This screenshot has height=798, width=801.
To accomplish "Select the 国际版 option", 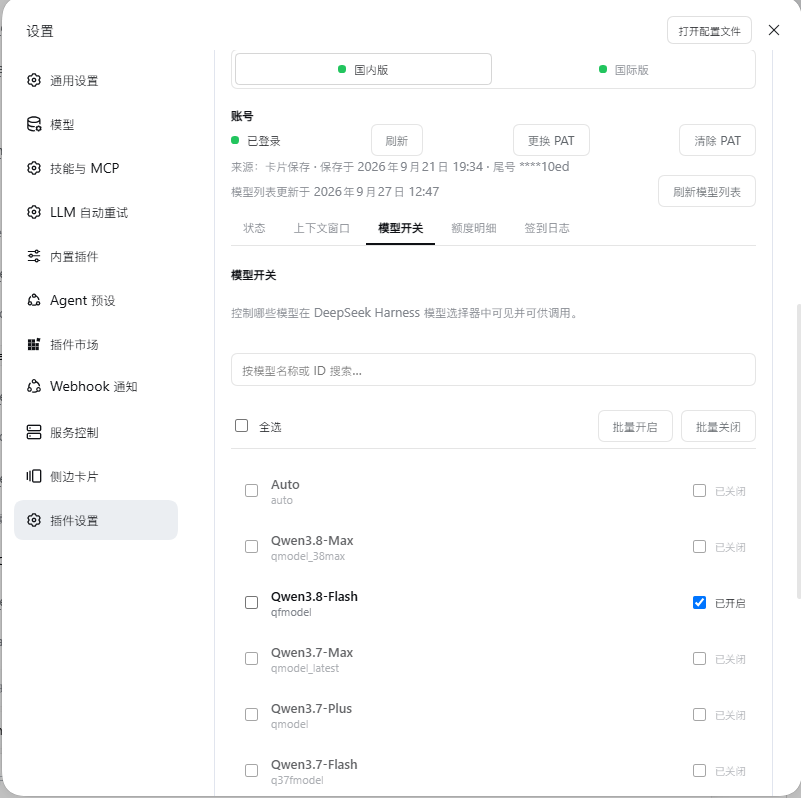I will point(624,69).
